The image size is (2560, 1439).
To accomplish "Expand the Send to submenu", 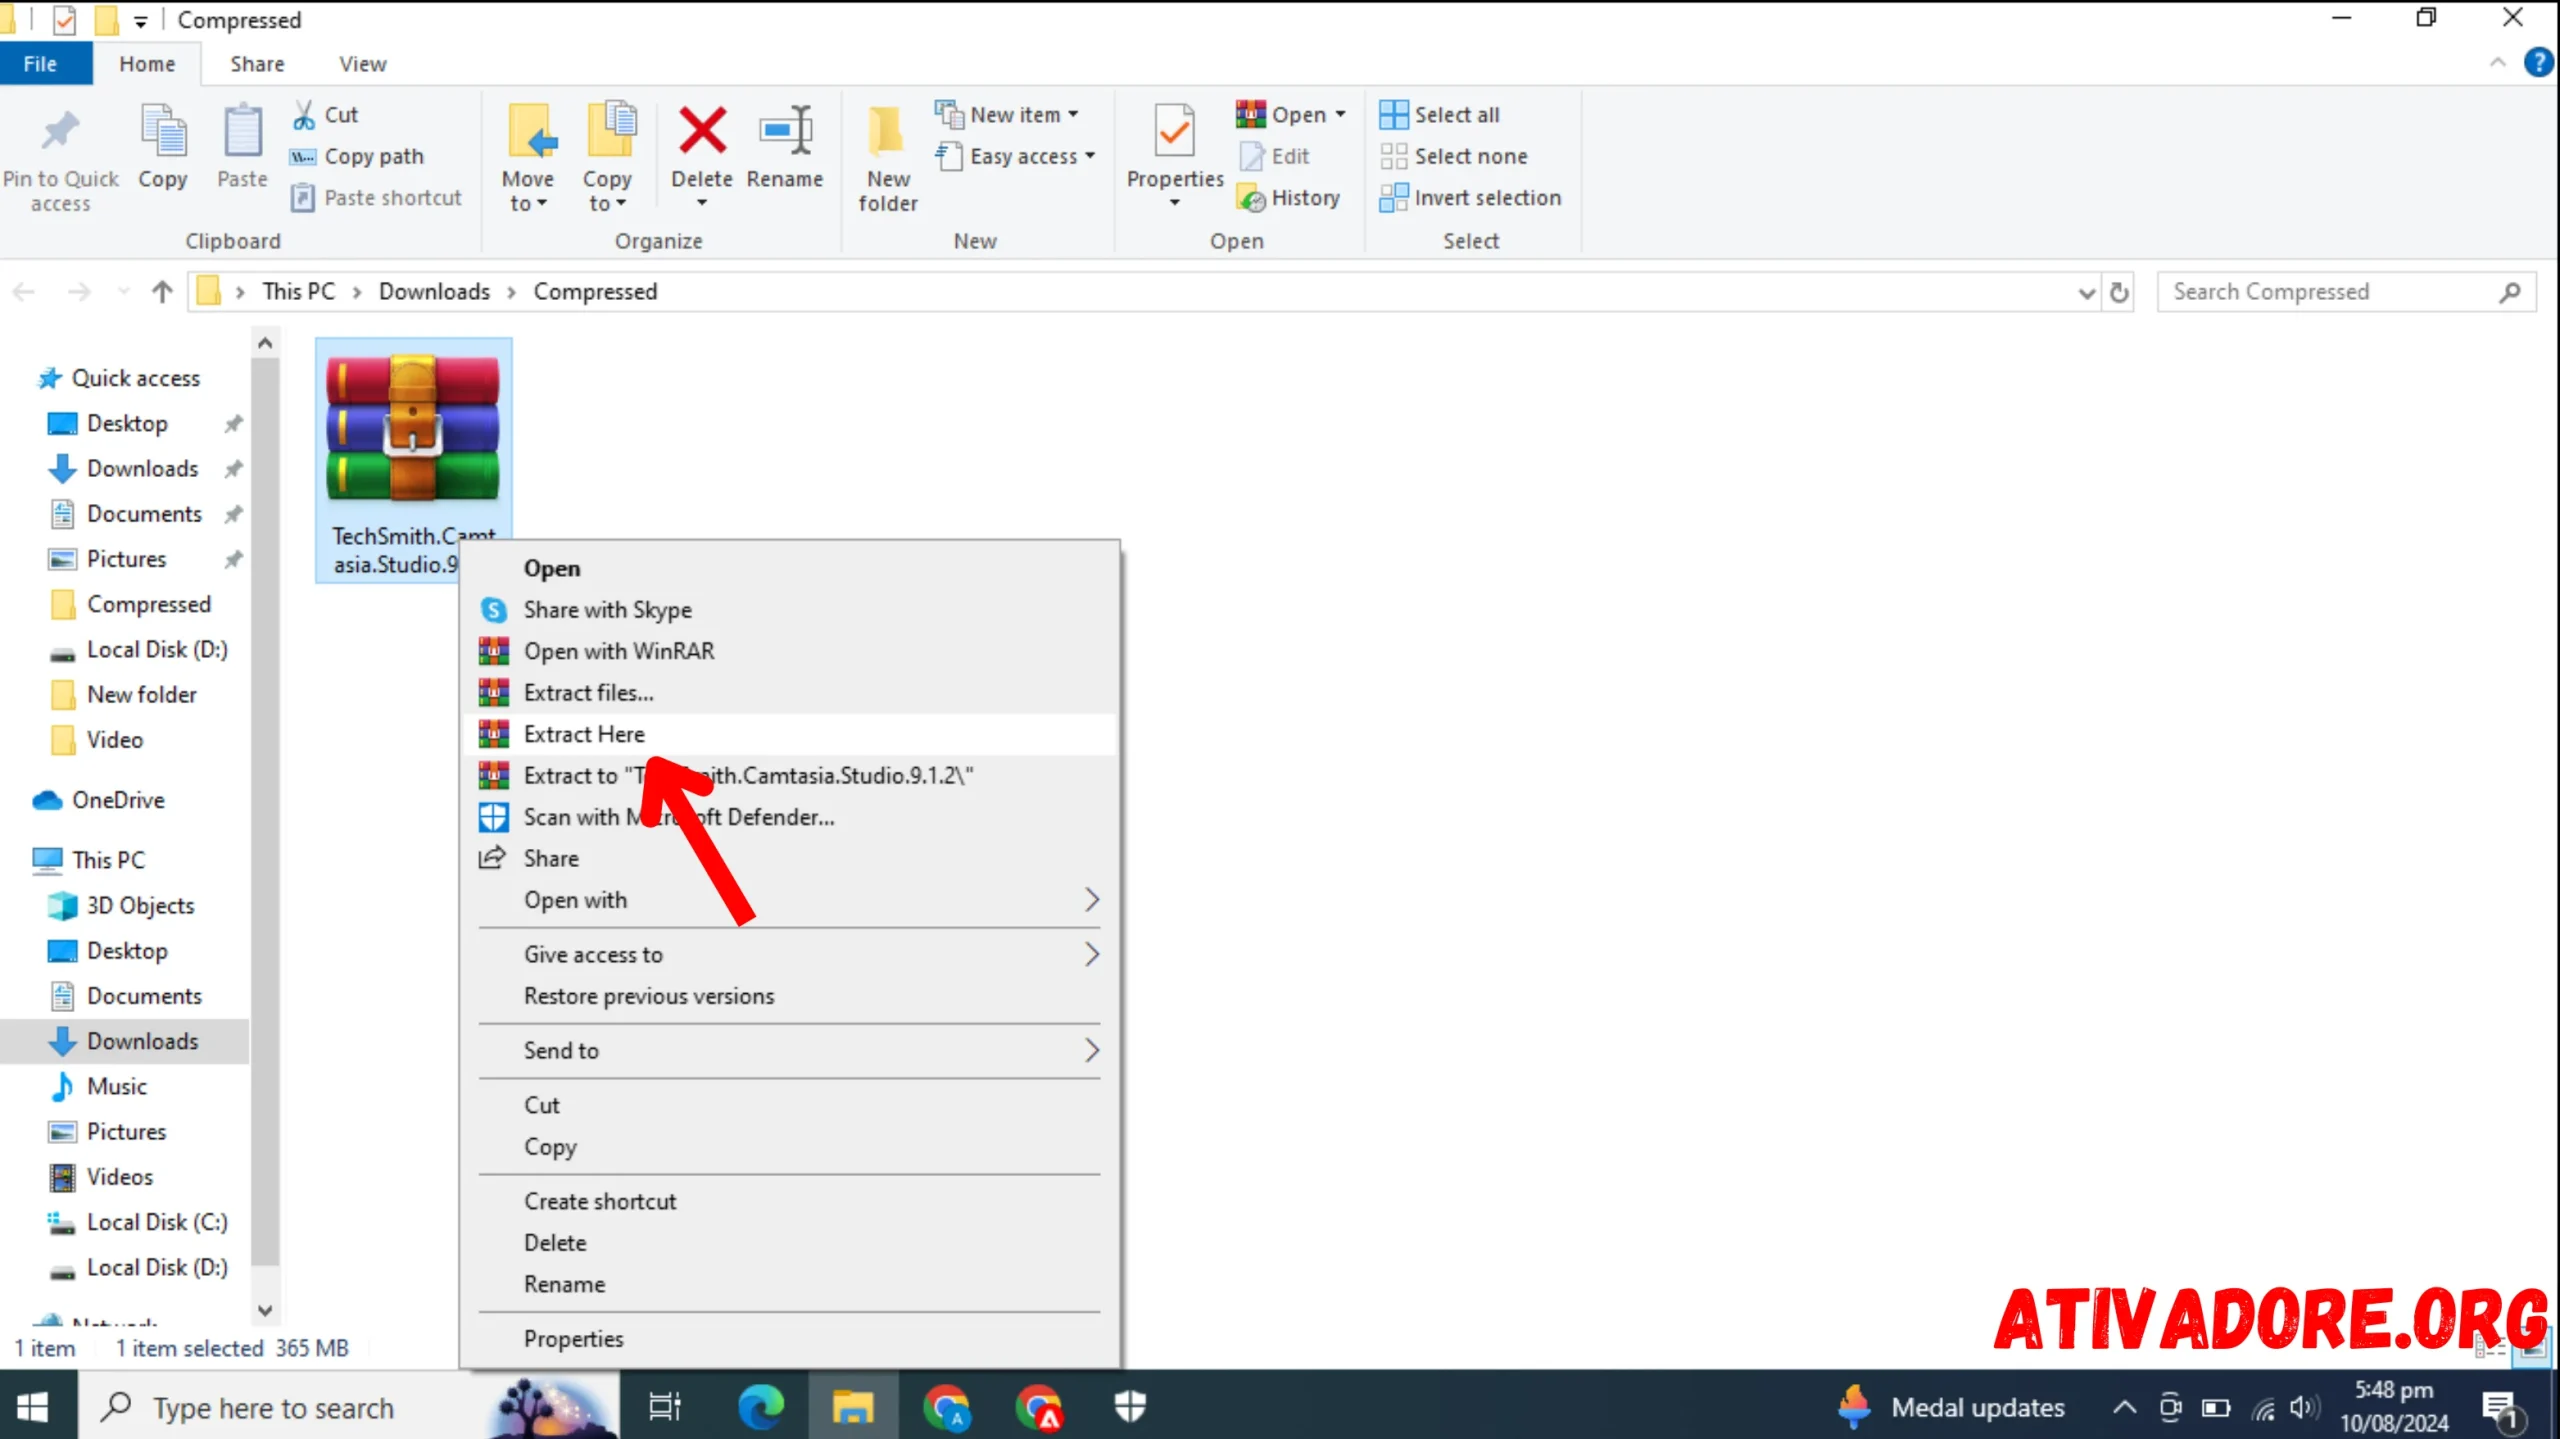I will pyautogui.click(x=790, y=1050).
